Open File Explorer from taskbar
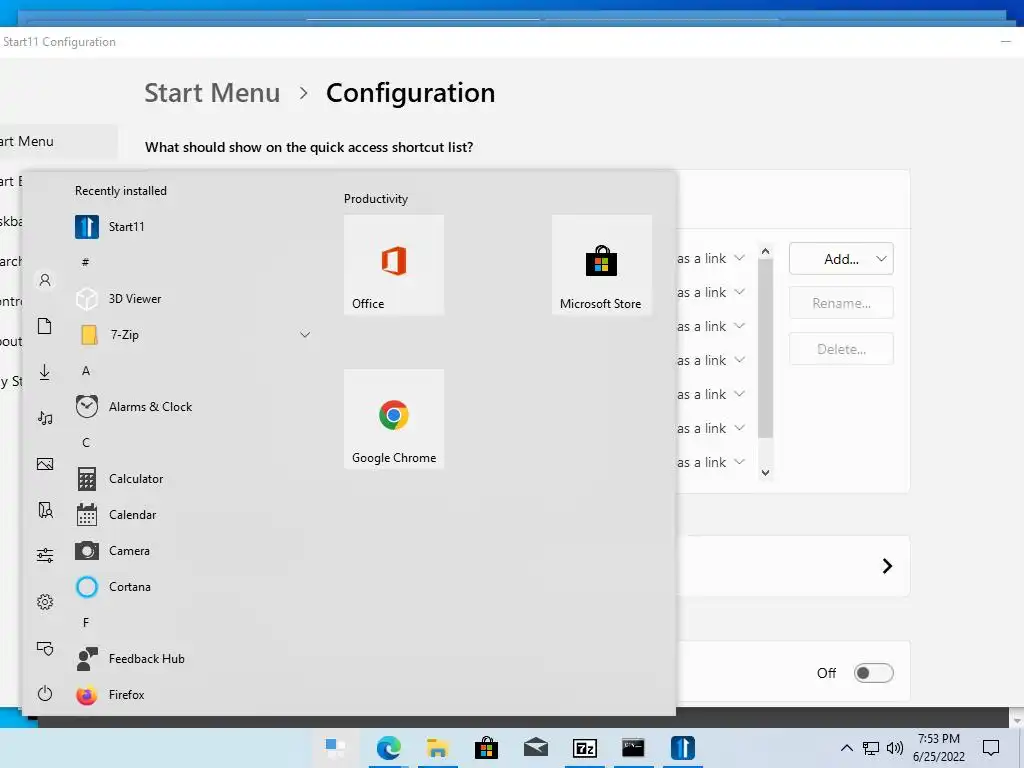Viewport: 1024px width, 768px height. pyautogui.click(x=438, y=748)
